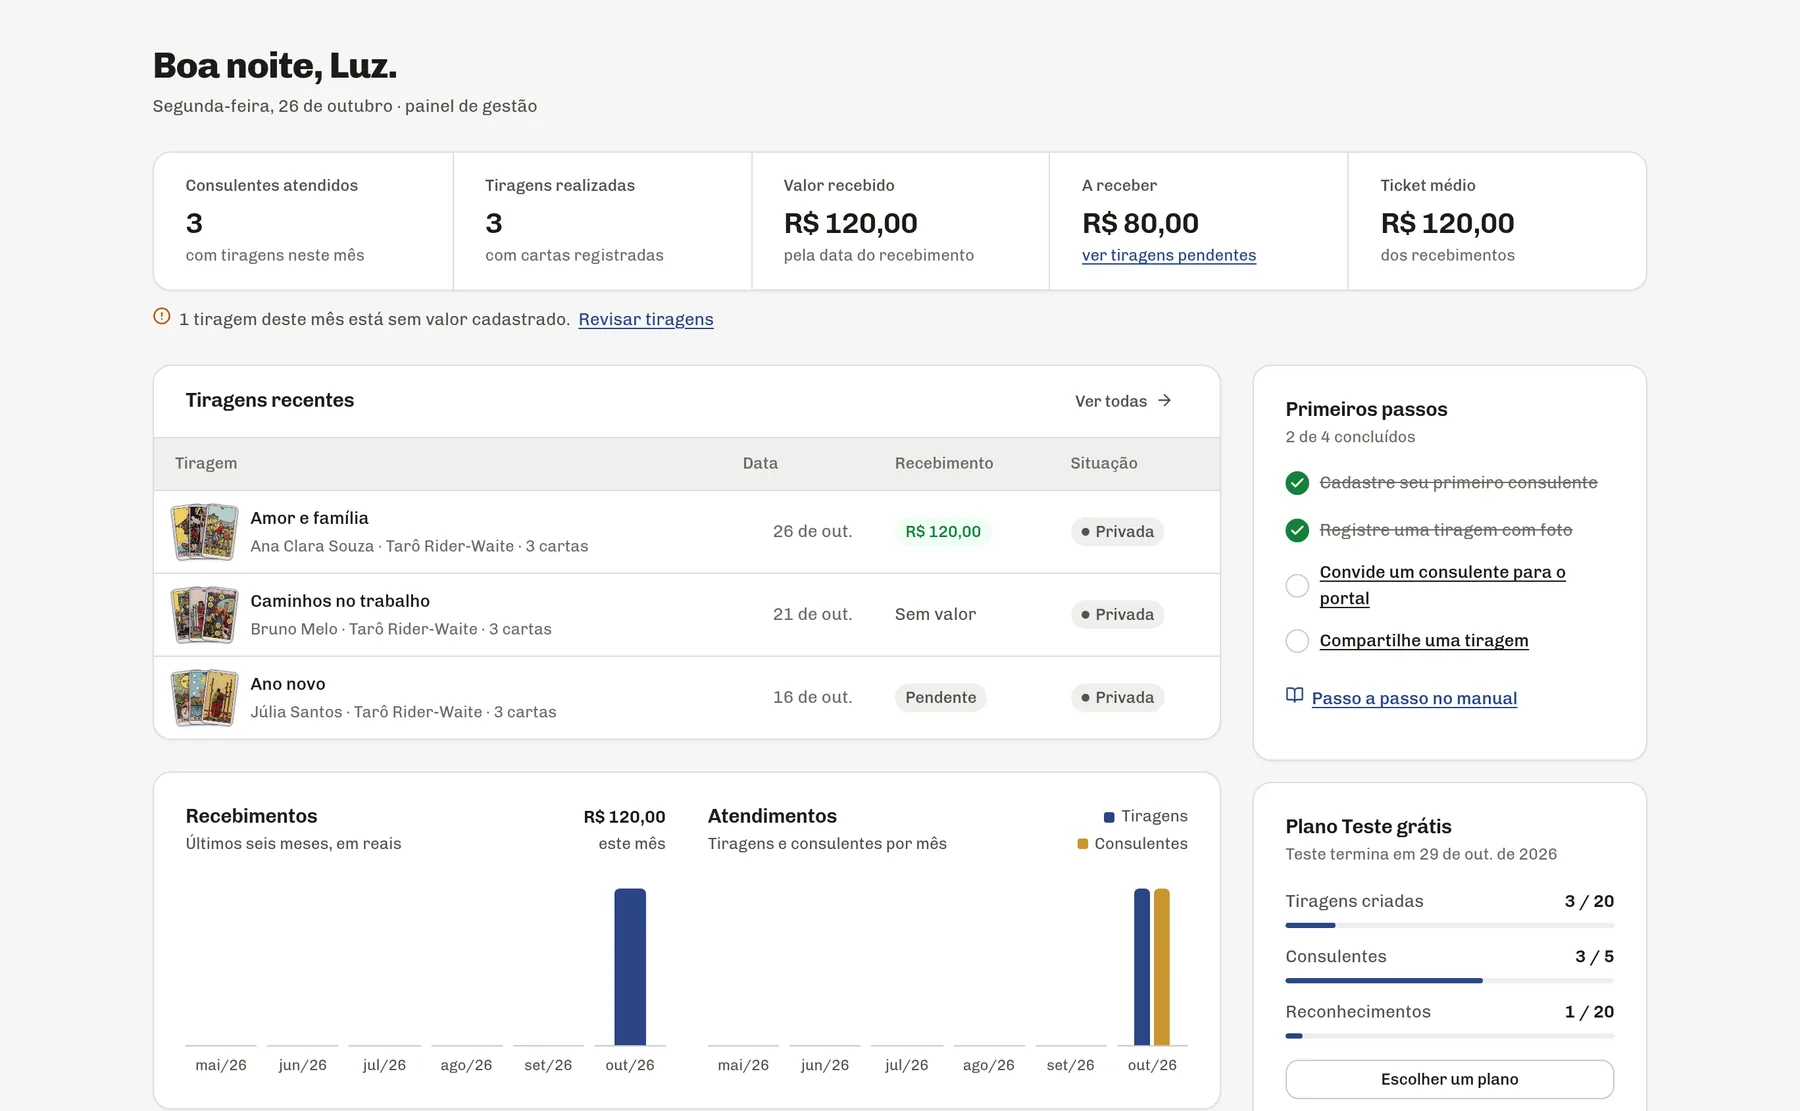
Task: Click the book icon beside manual link
Action: coord(1294,696)
